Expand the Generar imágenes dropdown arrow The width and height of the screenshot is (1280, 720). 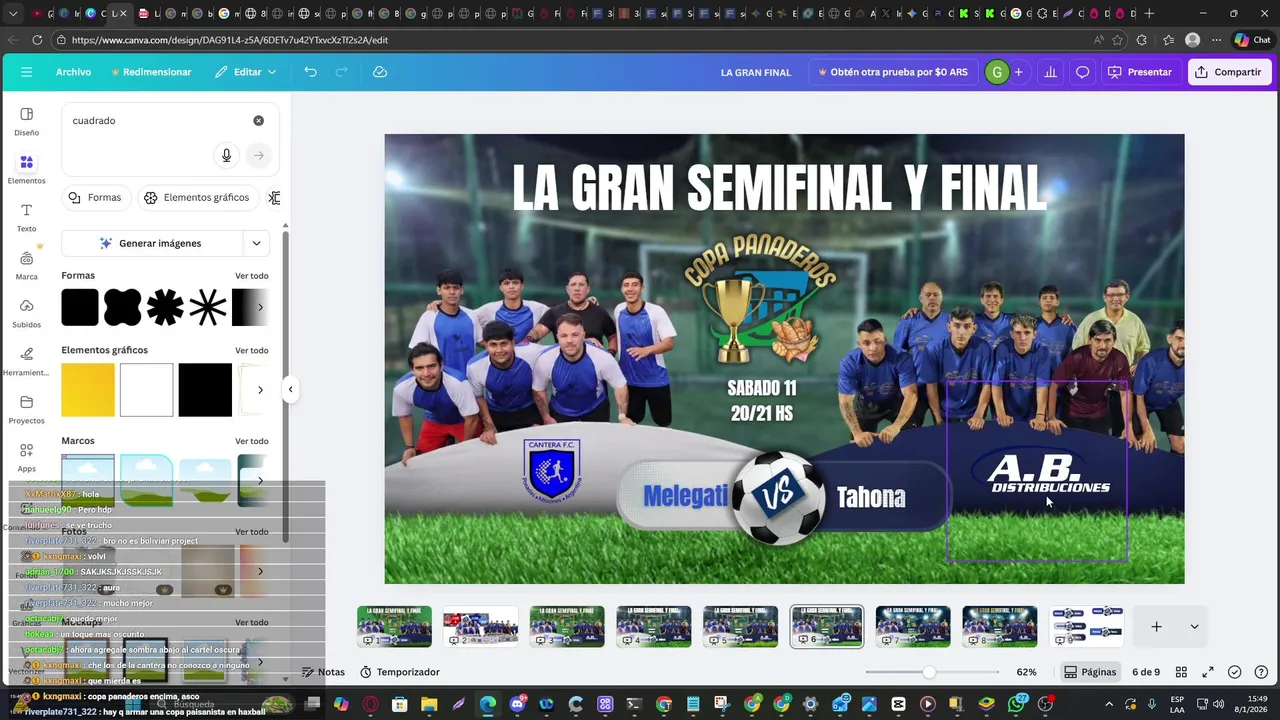tap(257, 243)
